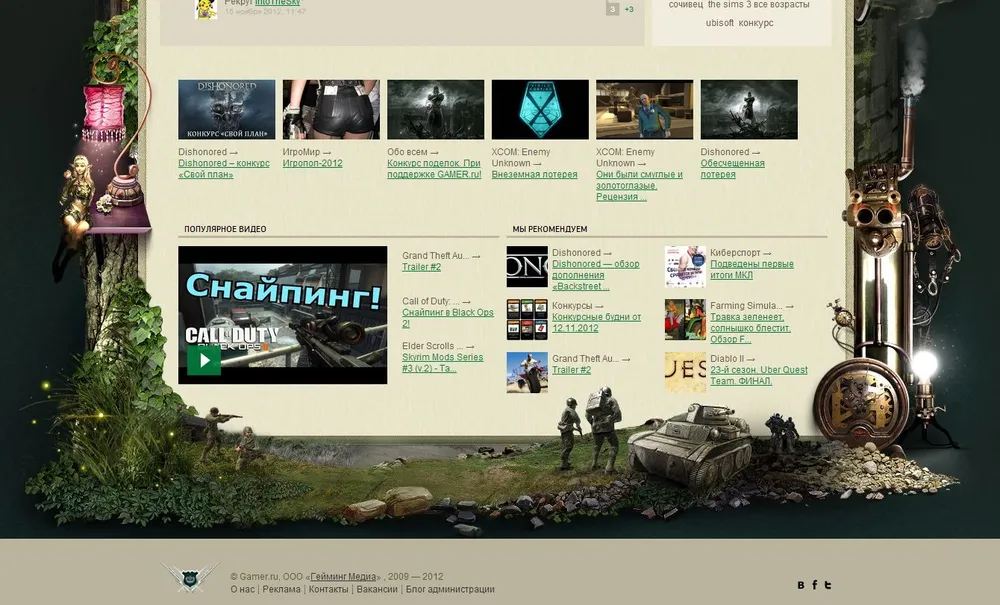Select the ubisoft tag

[719, 23]
